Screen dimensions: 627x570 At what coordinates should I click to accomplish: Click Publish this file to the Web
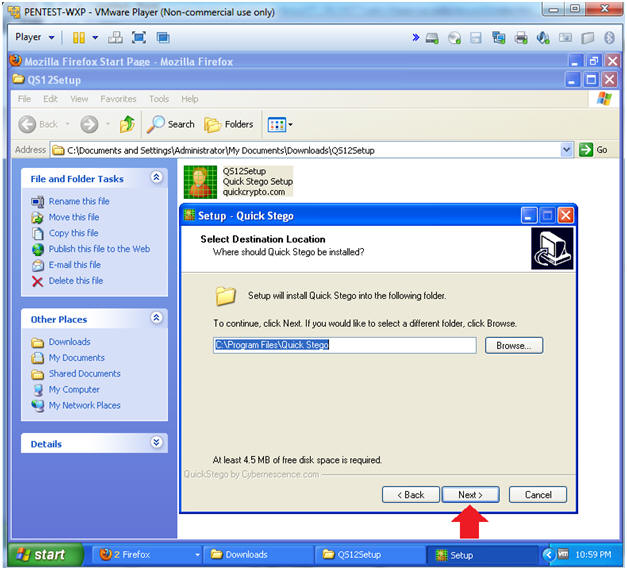99,249
